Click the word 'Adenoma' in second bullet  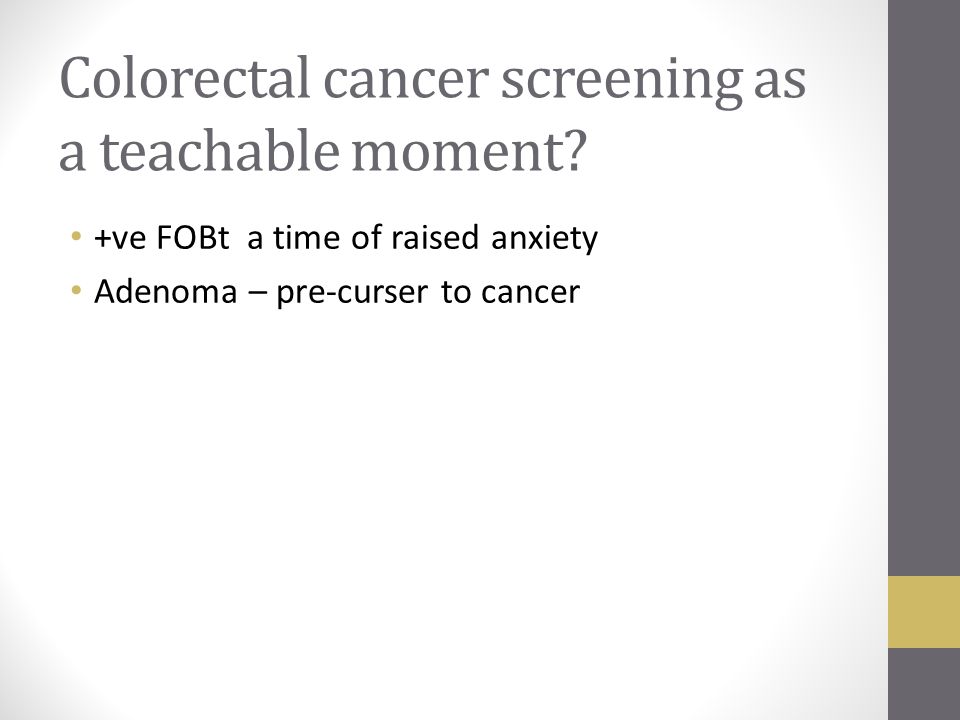pyautogui.click(x=165, y=291)
